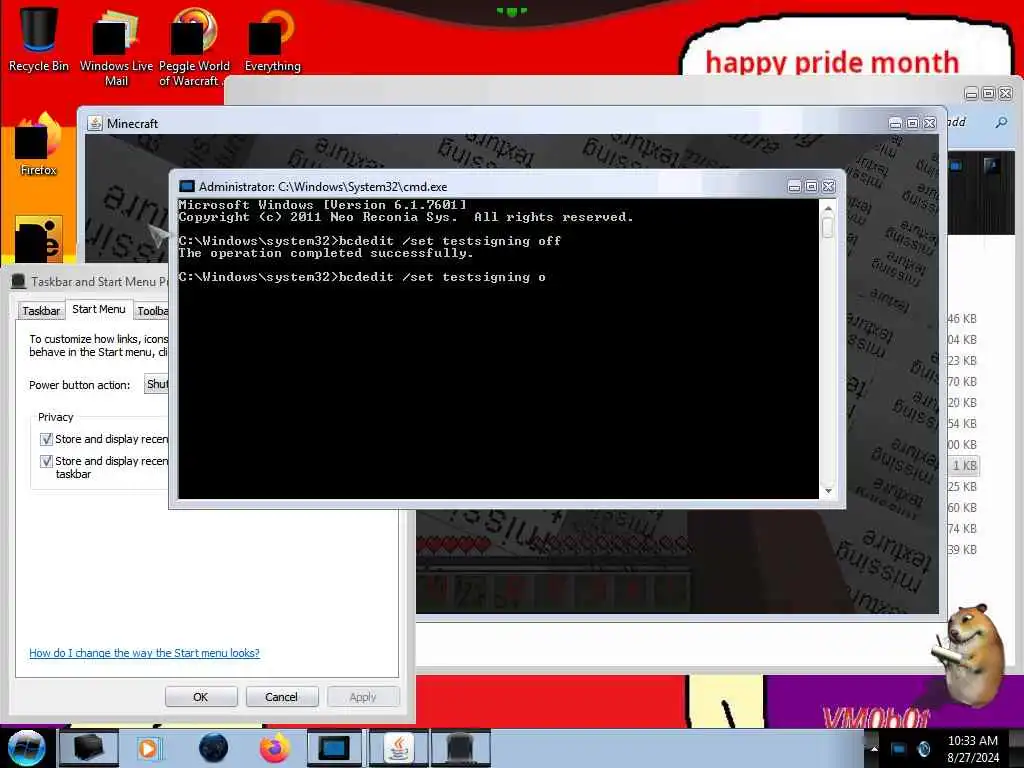Open the first black folder taskbar item

pyautogui.click(x=89, y=748)
